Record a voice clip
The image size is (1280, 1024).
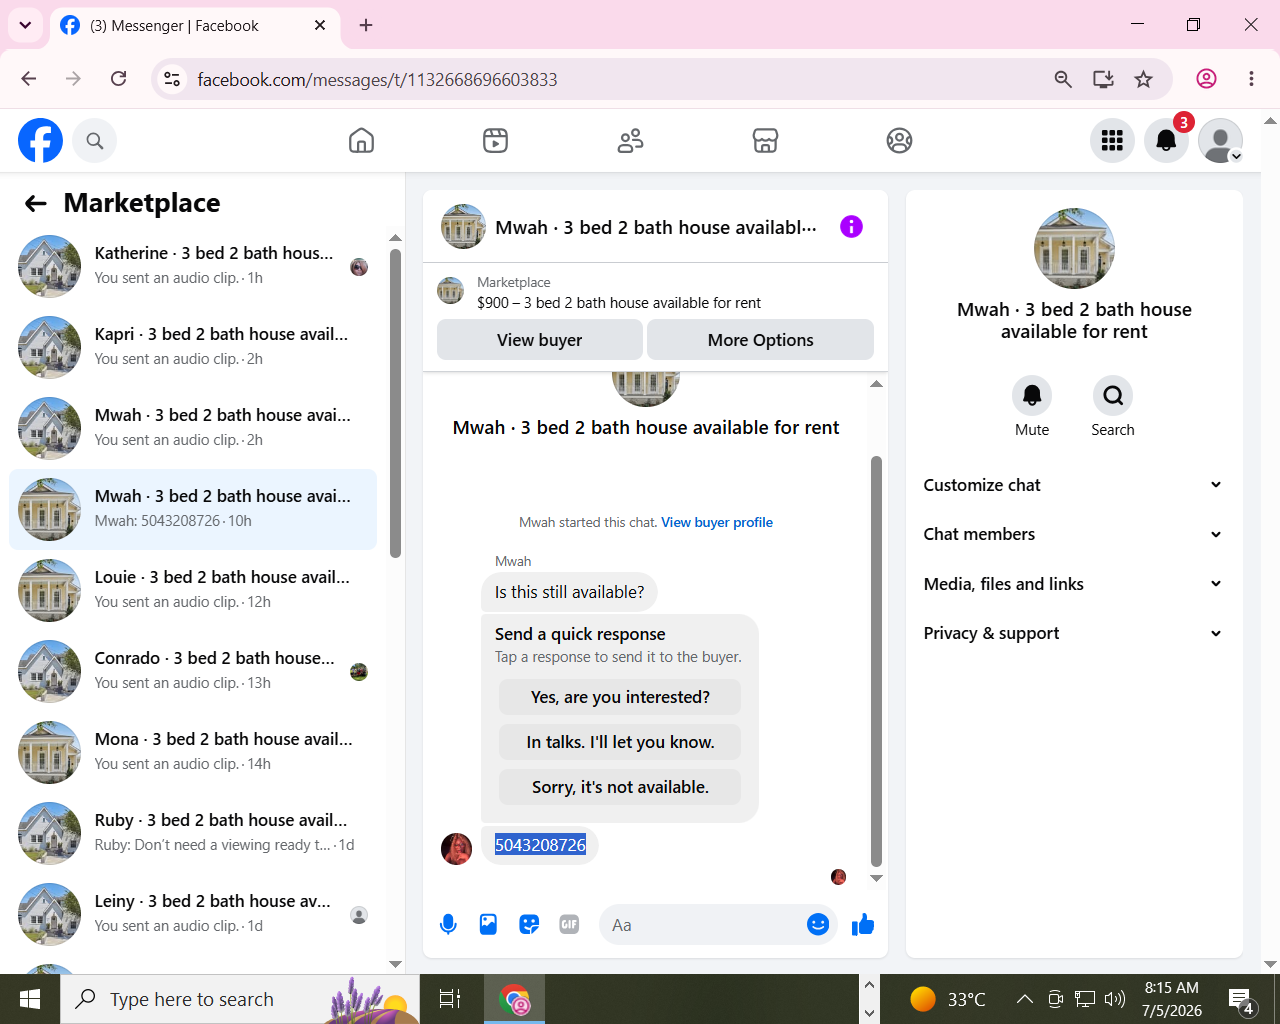(448, 925)
